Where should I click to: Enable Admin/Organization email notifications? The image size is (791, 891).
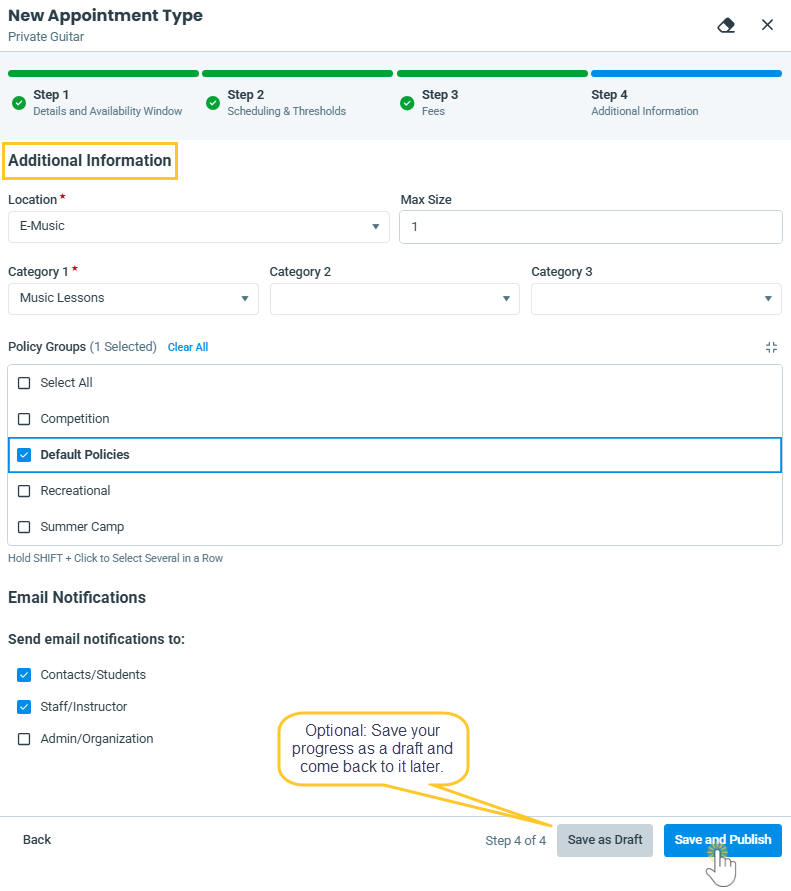25,739
